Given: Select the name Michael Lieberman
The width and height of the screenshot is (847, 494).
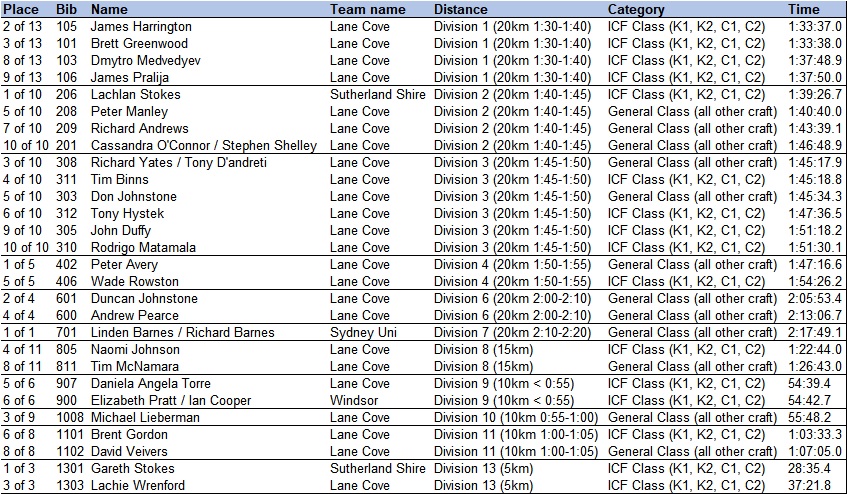Looking at the screenshot, I should (x=145, y=417).
